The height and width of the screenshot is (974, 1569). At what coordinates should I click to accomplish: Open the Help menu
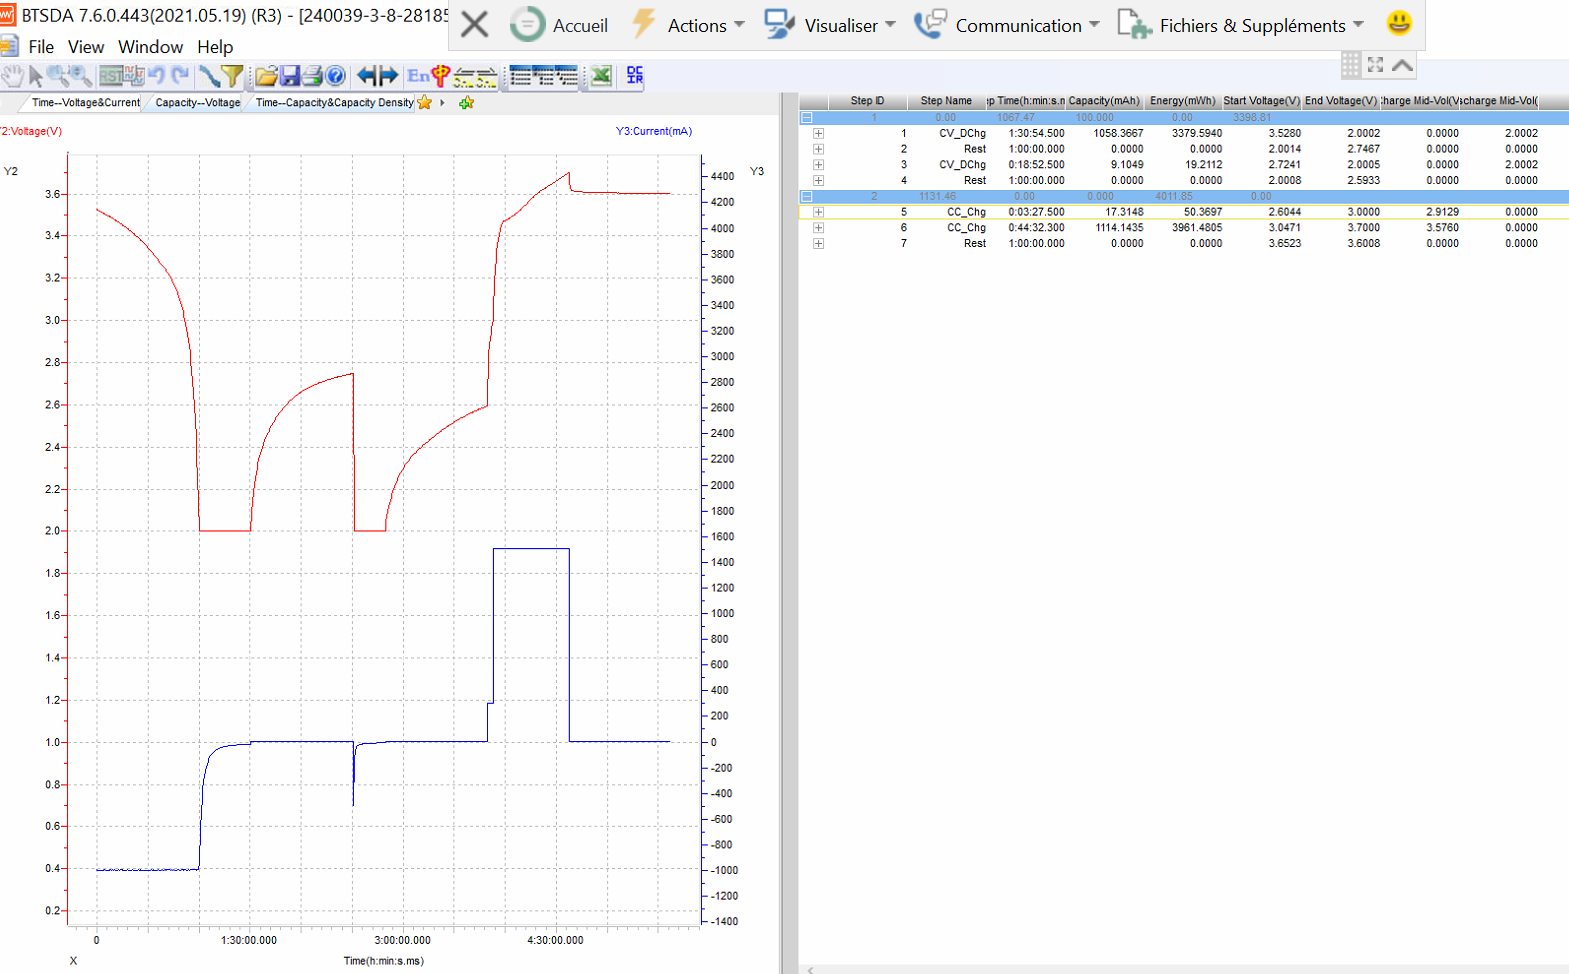(215, 47)
